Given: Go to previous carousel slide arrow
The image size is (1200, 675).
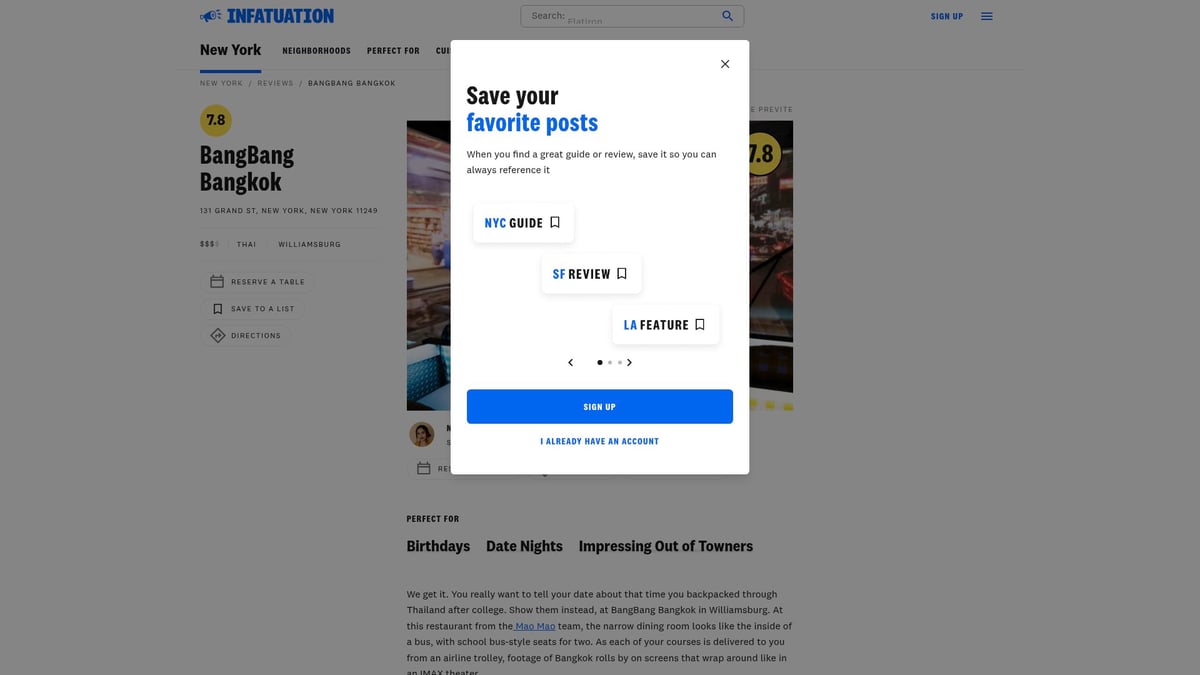Looking at the screenshot, I should point(571,362).
